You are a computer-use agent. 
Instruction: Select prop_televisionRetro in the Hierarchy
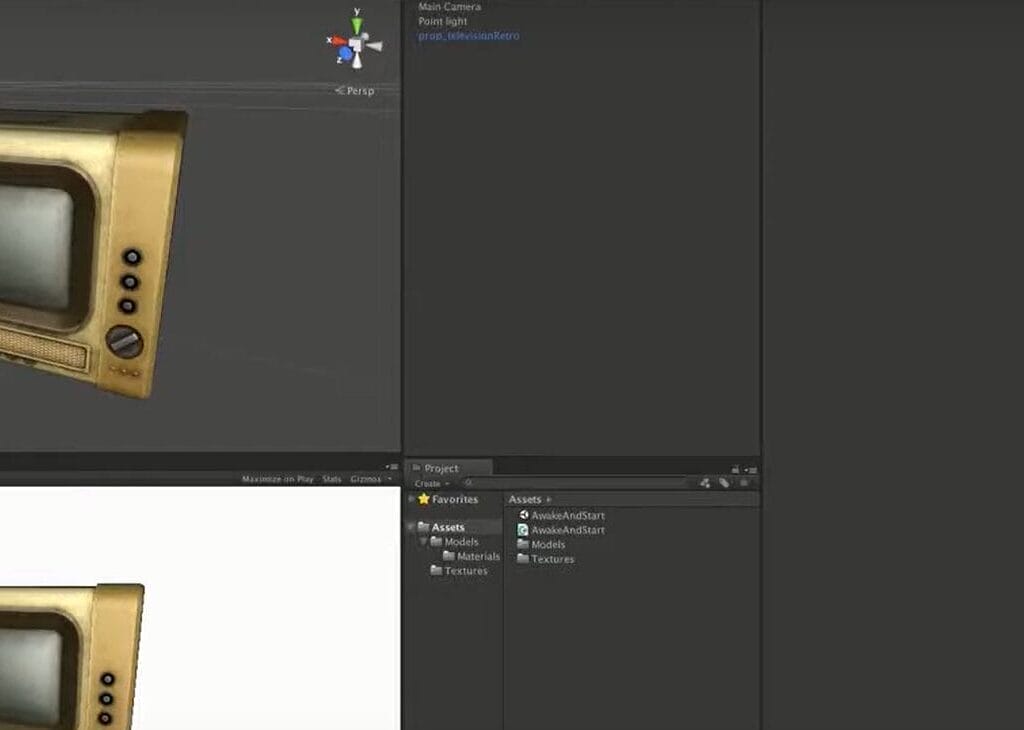(469, 35)
